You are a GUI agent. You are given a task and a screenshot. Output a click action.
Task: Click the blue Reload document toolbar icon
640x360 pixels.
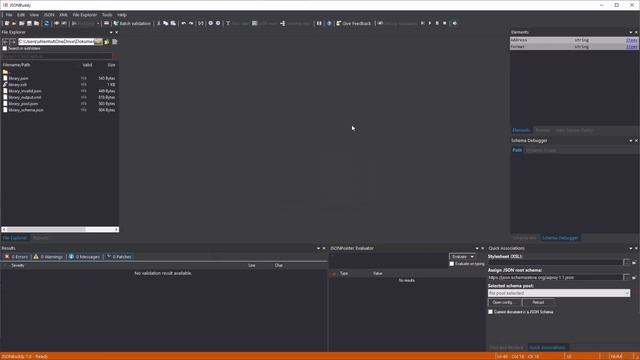(x=46, y=23)
